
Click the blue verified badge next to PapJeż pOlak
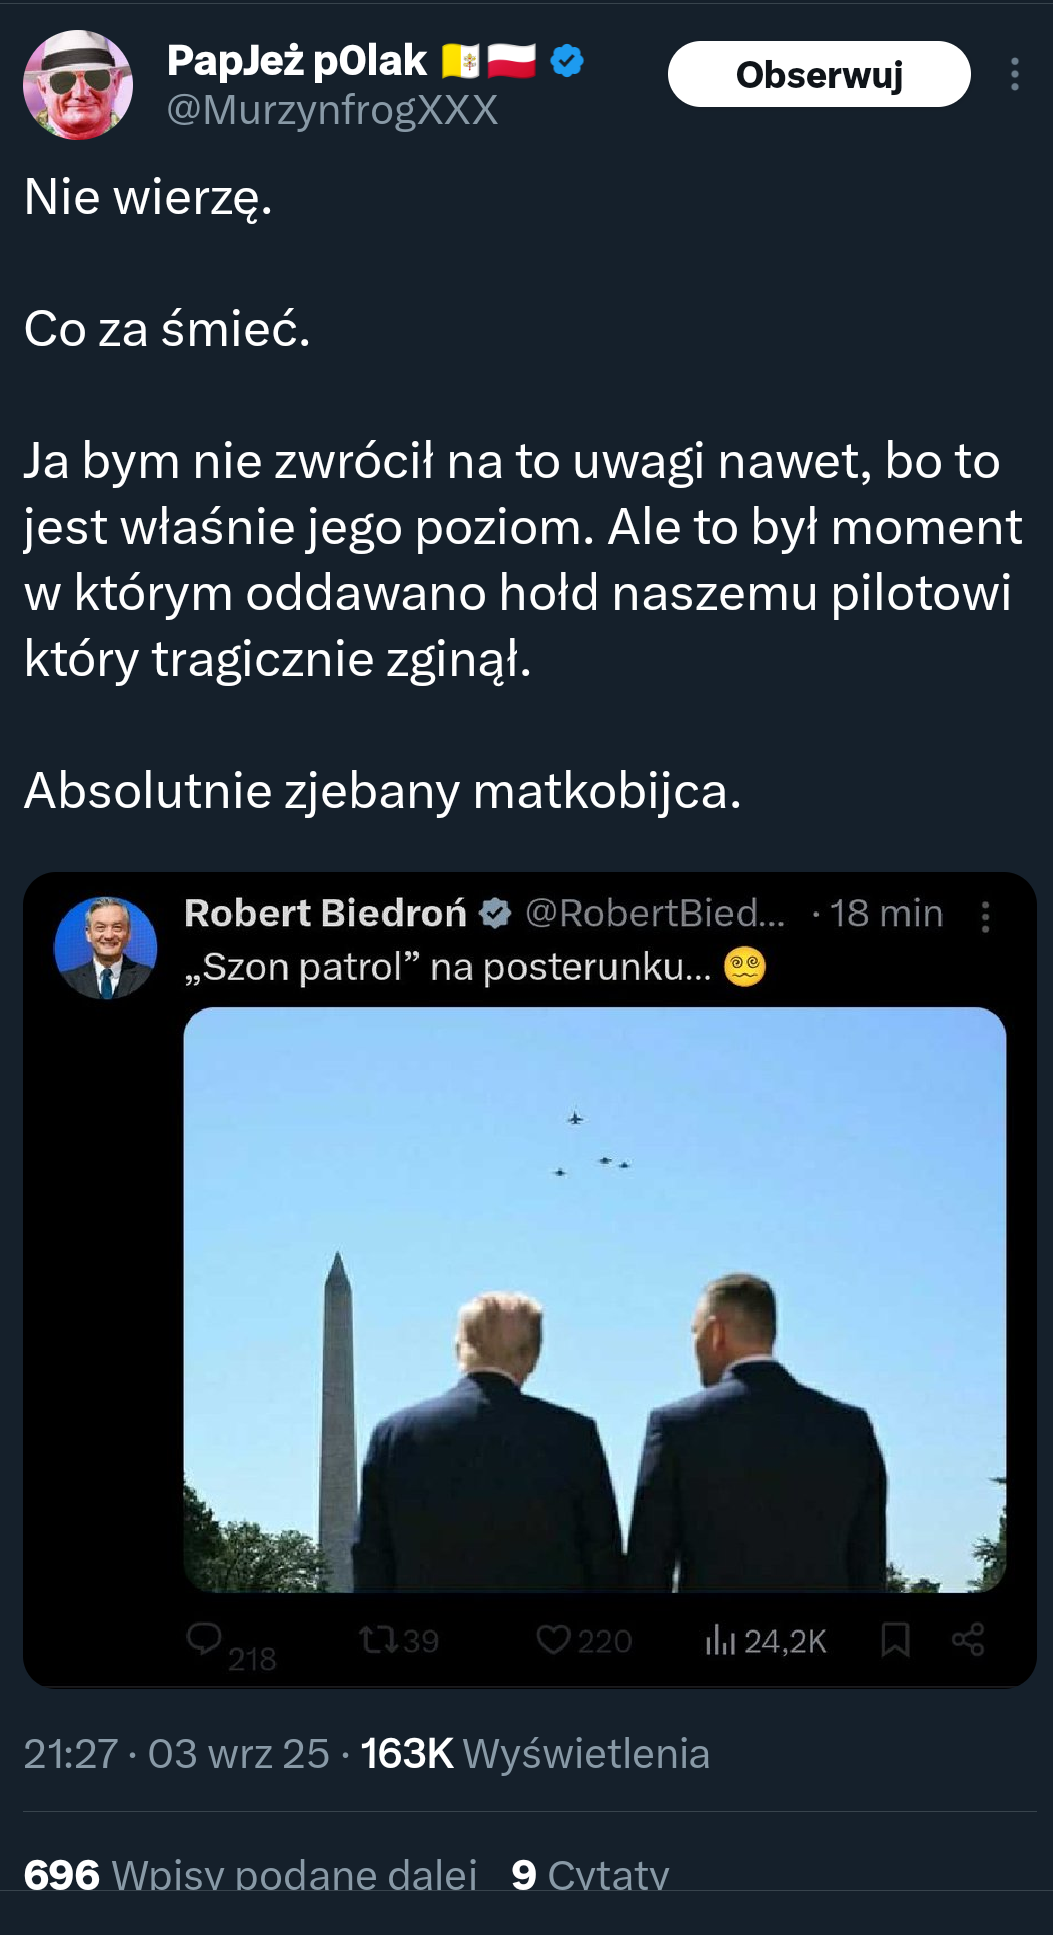click(x=567, y=61)
